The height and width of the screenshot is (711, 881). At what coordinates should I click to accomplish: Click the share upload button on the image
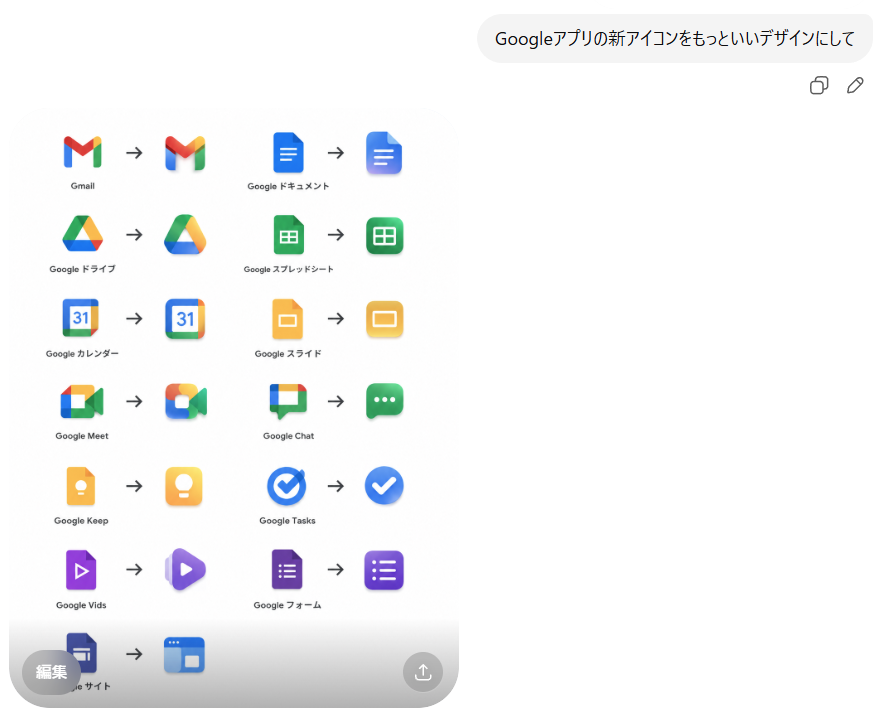423,672
